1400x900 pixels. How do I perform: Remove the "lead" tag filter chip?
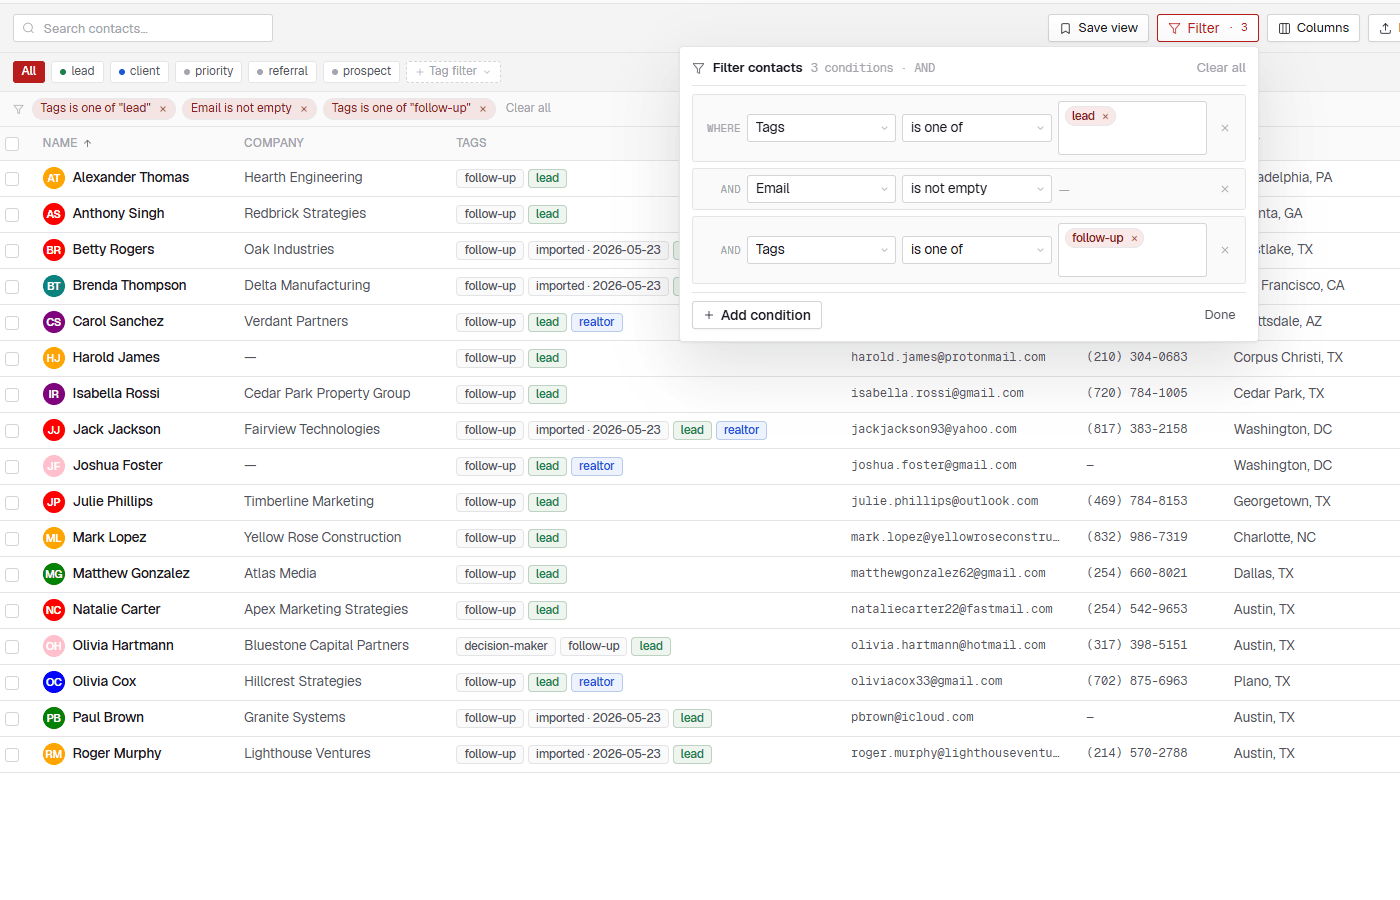point(163,109)
